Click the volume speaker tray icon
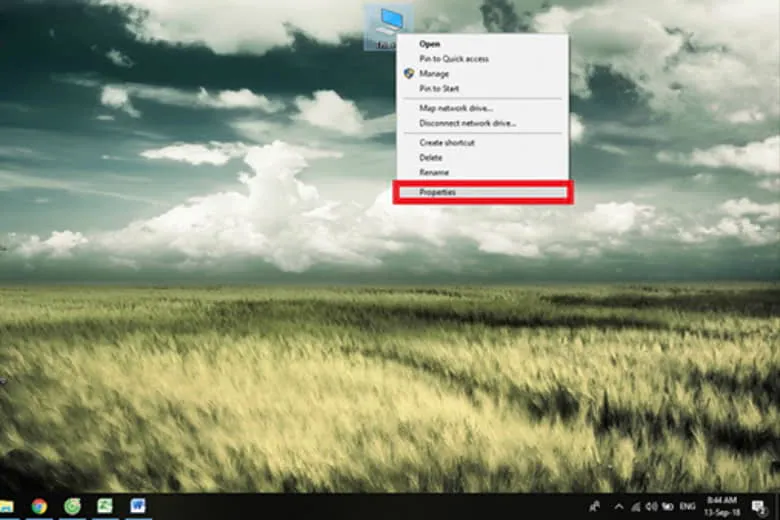780x520 pixels. (652, 507)
